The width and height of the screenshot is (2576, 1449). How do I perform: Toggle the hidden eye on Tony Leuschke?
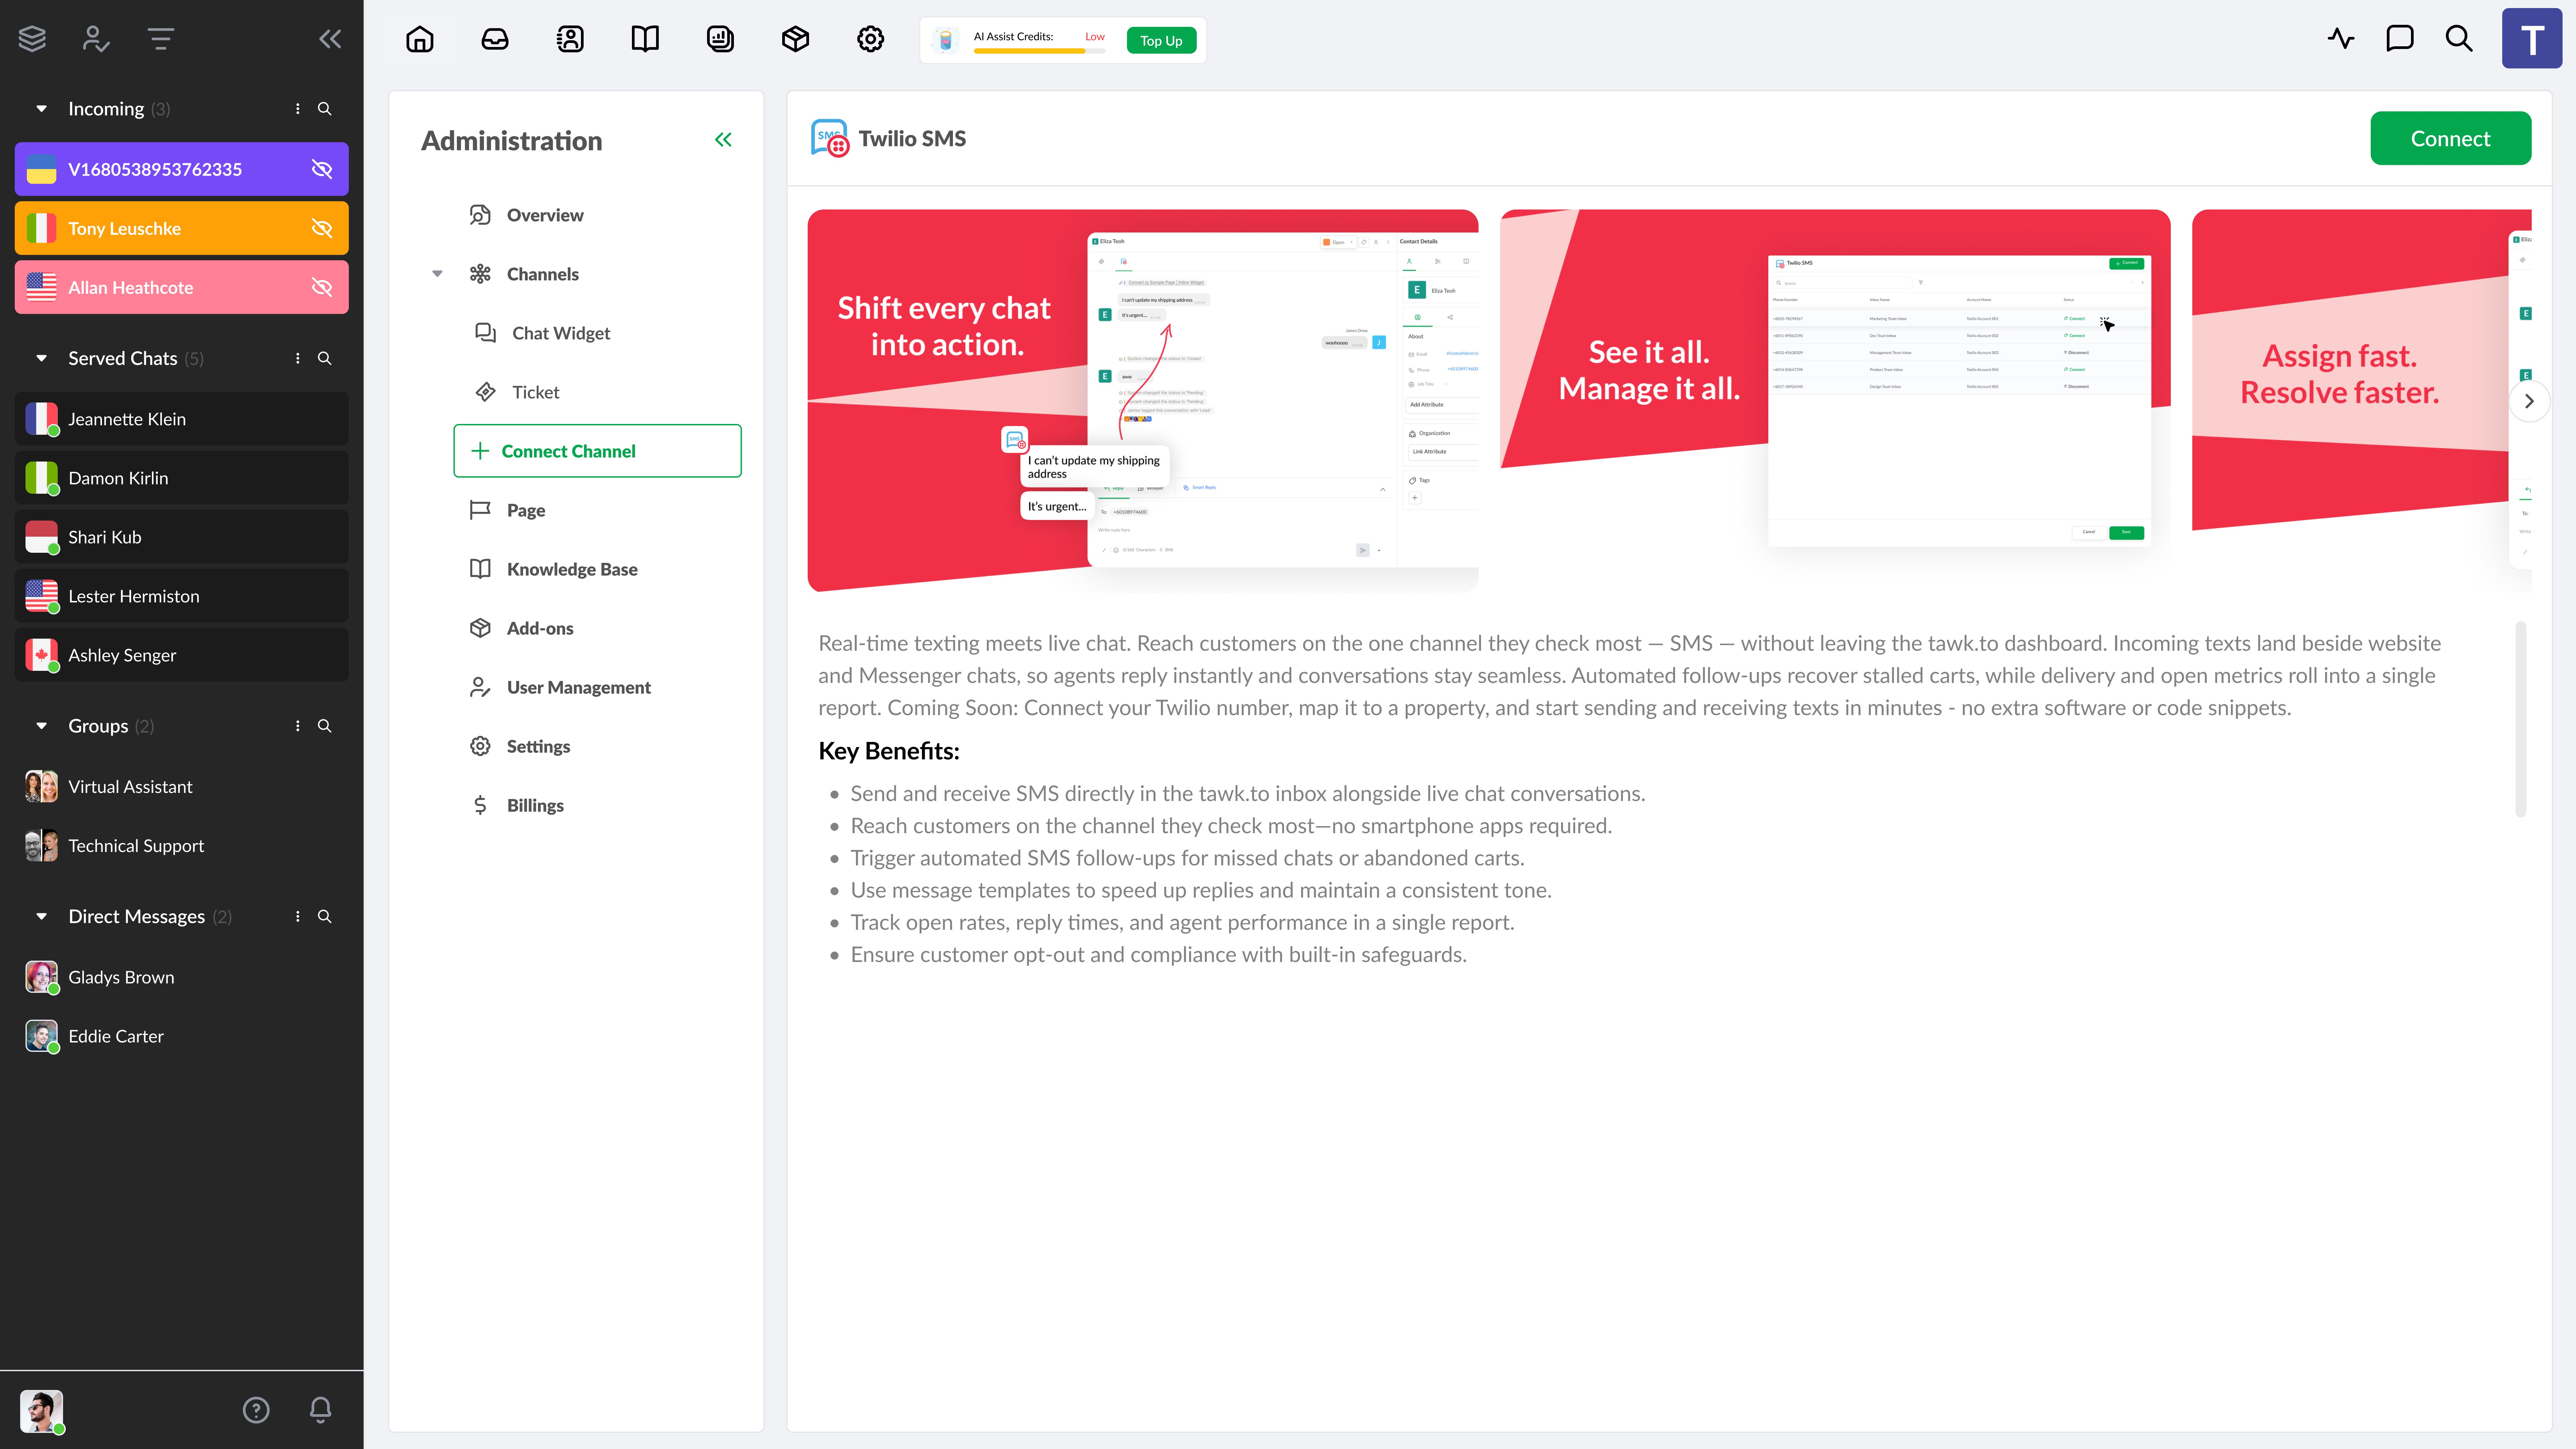(x=322, y=228)
